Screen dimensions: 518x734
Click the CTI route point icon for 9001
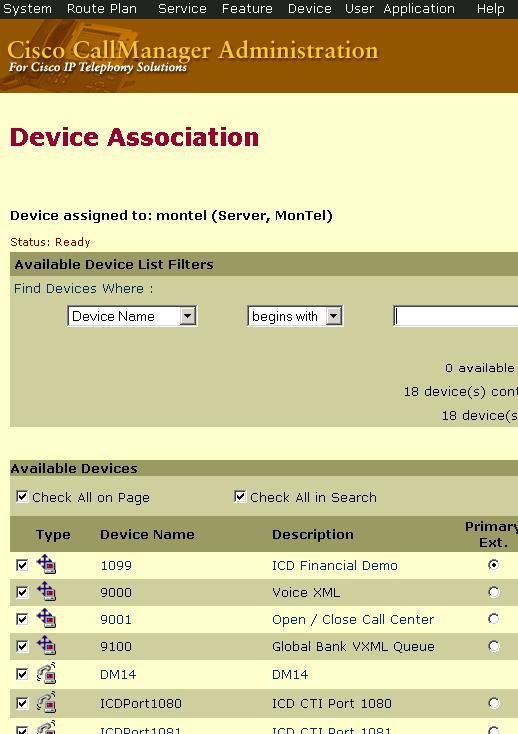coord(46,618)
